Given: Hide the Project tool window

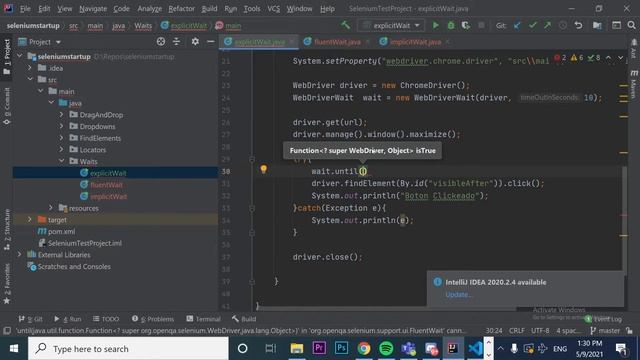Looking at the screenshot, I should pos(210,42).
